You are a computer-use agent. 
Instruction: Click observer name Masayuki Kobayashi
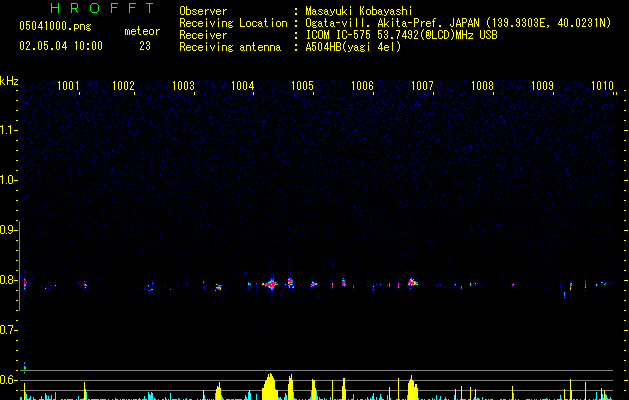(x=359, y=11)
